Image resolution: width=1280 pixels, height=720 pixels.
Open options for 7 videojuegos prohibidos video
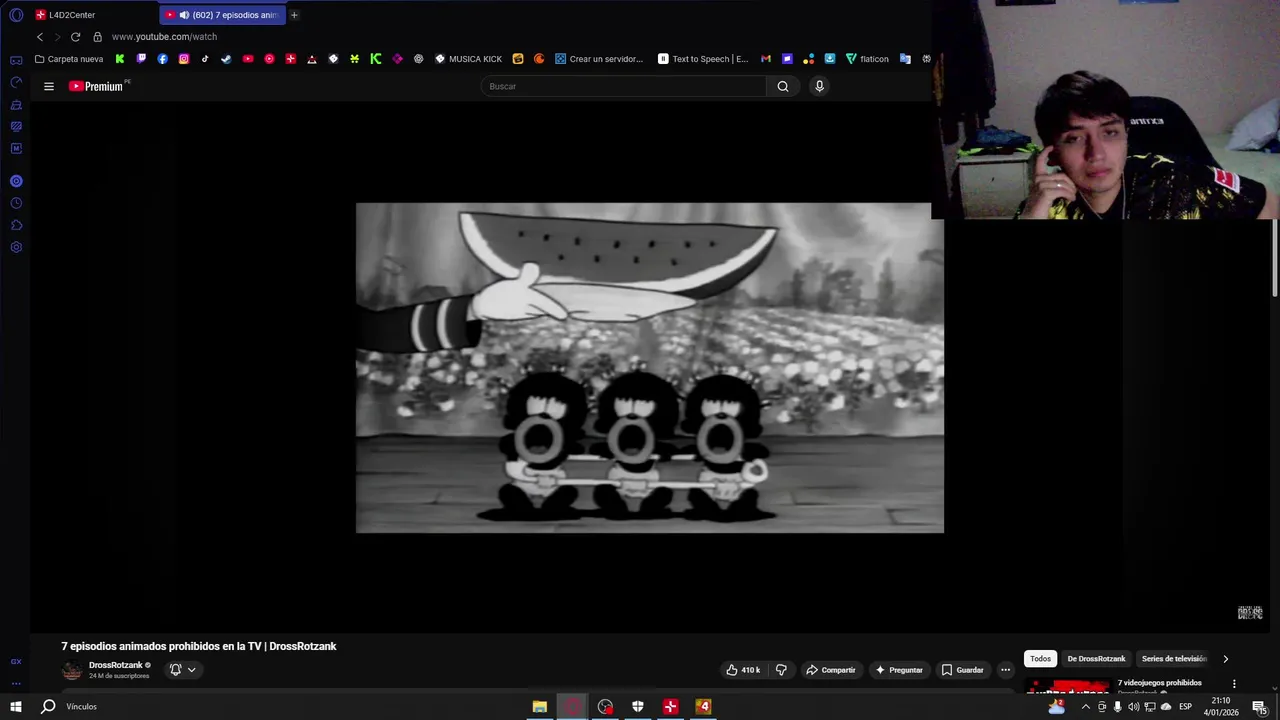(x=1234, y=684)
